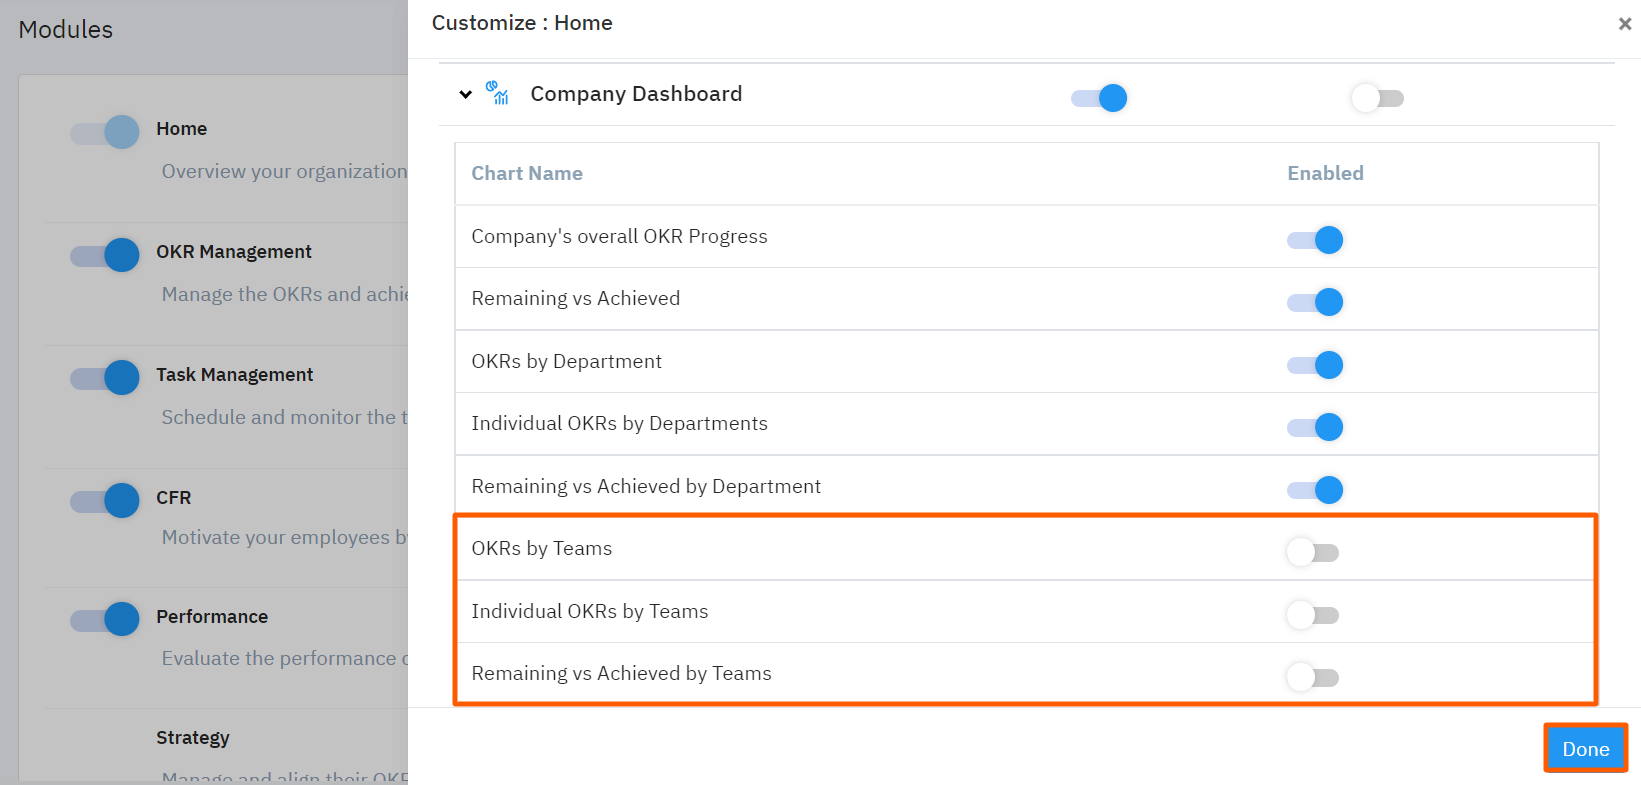Click the Chart Name column header

coord(527,174)
